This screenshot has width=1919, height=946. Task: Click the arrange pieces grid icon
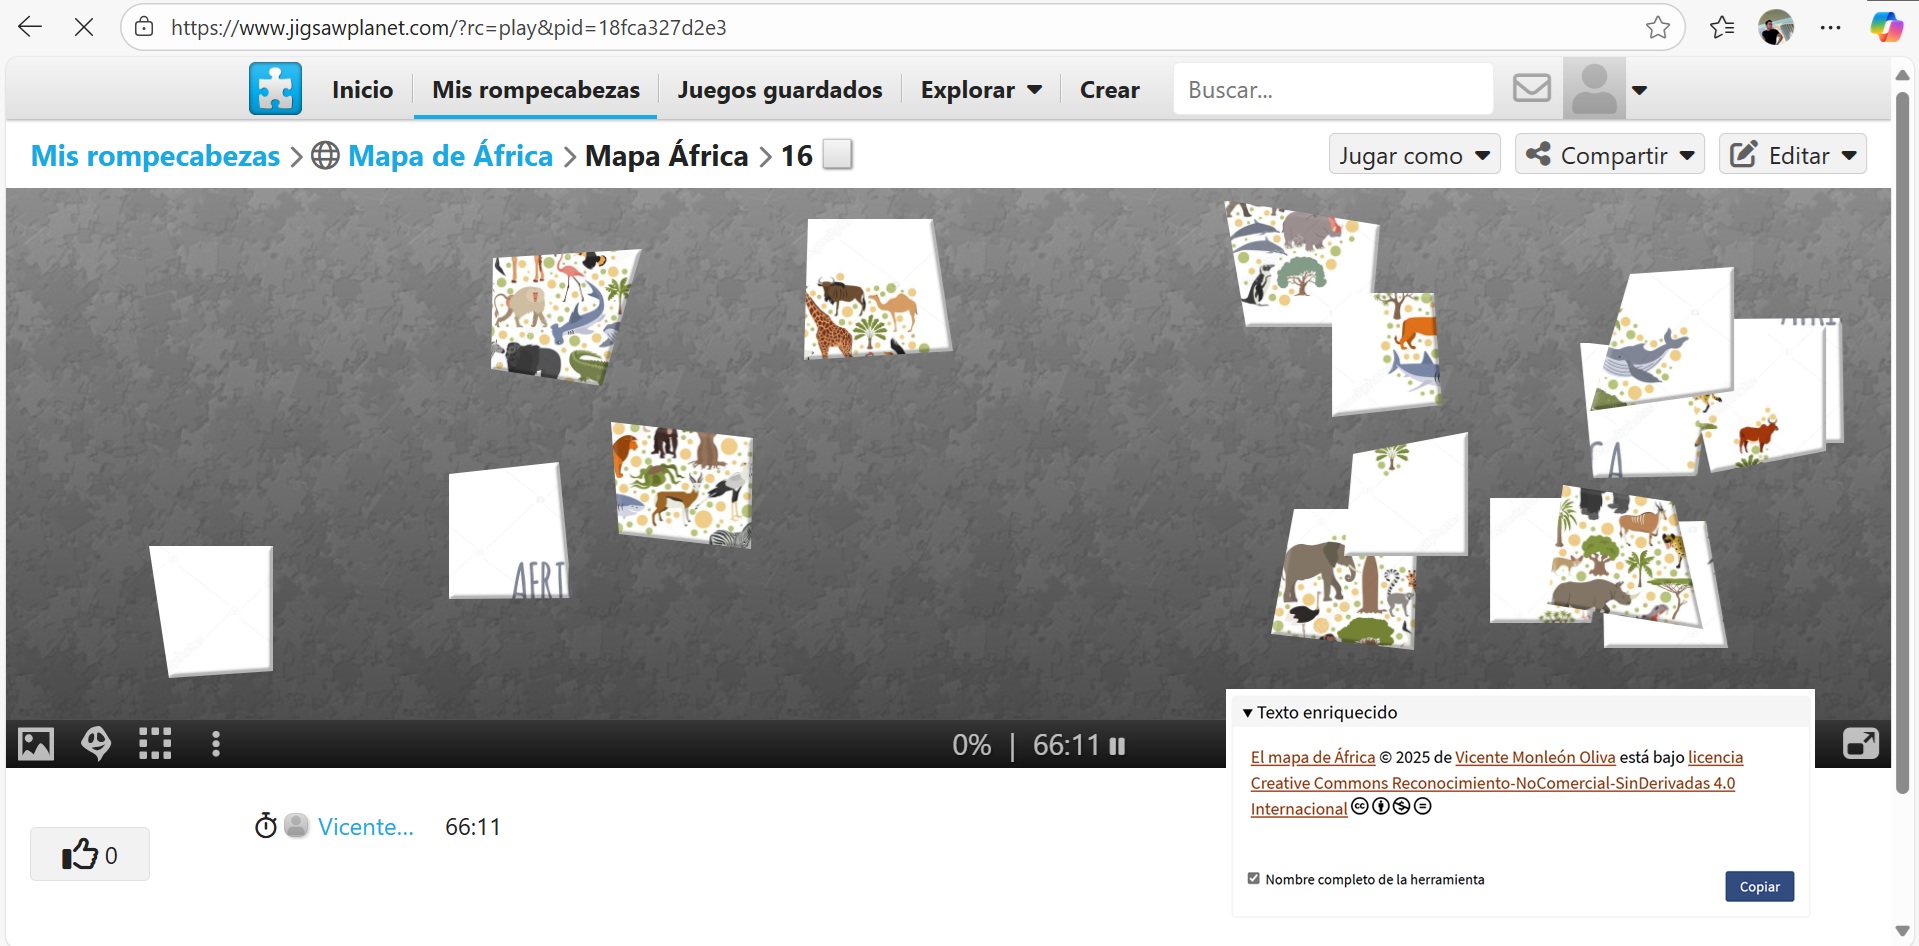pos(156,743)
